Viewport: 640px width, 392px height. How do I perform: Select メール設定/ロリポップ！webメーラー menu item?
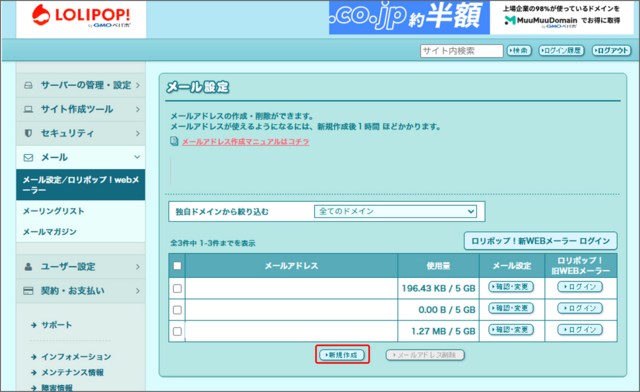tap(81, 185)
